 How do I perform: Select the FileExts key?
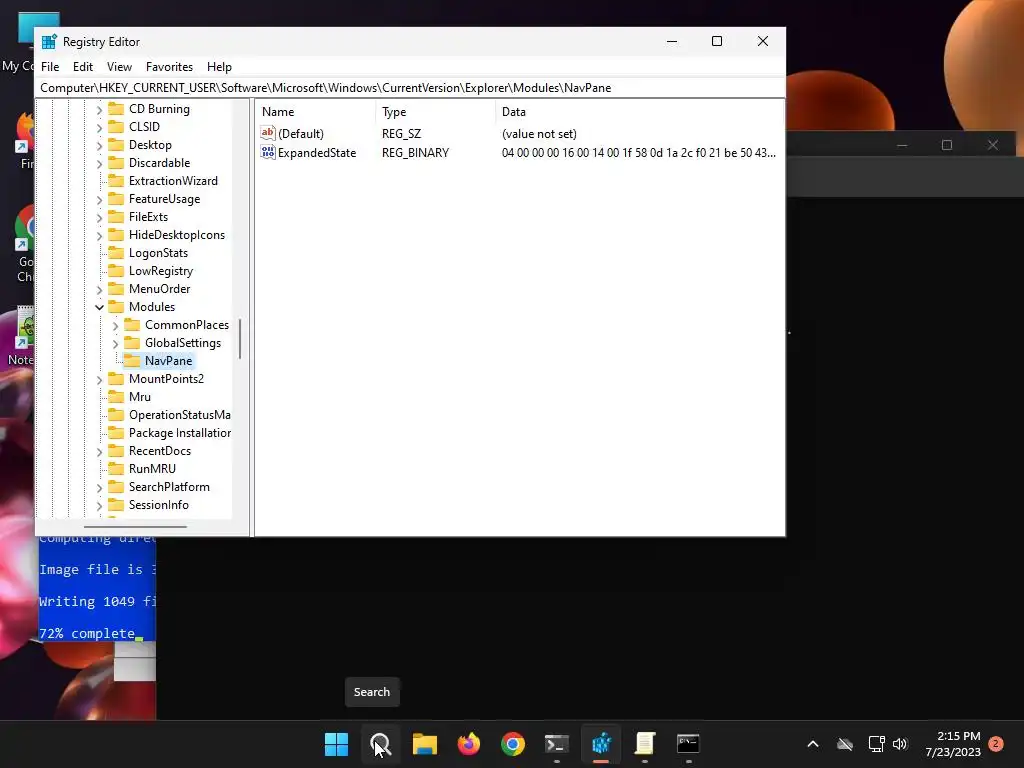[x=148, y=217]
